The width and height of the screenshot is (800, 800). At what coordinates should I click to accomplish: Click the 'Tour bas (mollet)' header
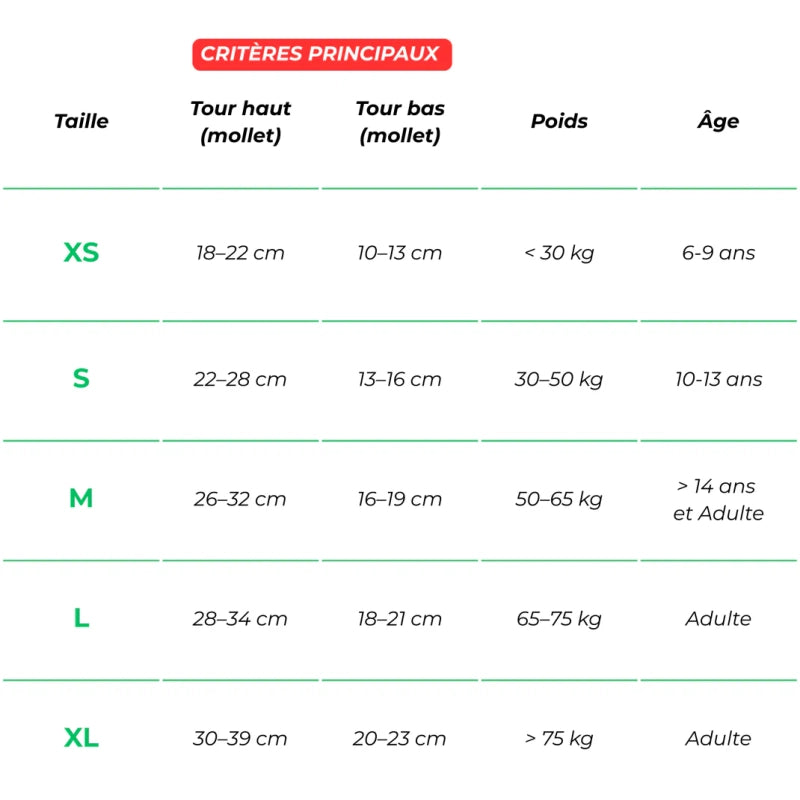(400, 122)
